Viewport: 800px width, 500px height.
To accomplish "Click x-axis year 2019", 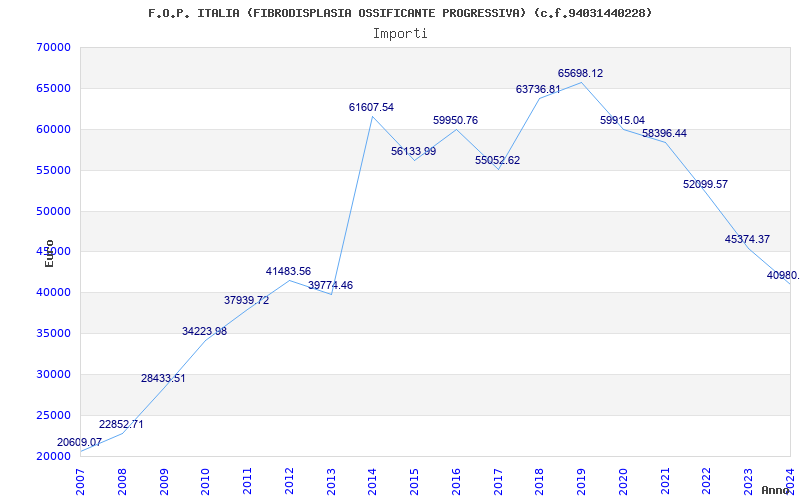I will (582, 482).
